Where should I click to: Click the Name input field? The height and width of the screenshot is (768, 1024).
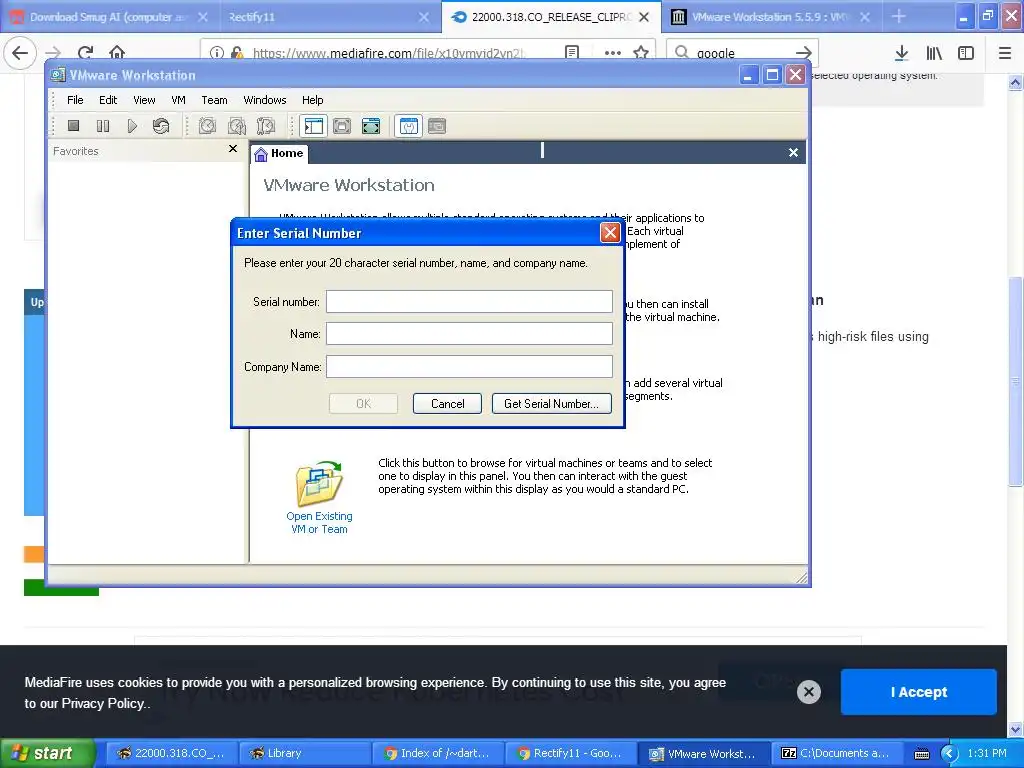pyautogui.click(x=469, y=333)
